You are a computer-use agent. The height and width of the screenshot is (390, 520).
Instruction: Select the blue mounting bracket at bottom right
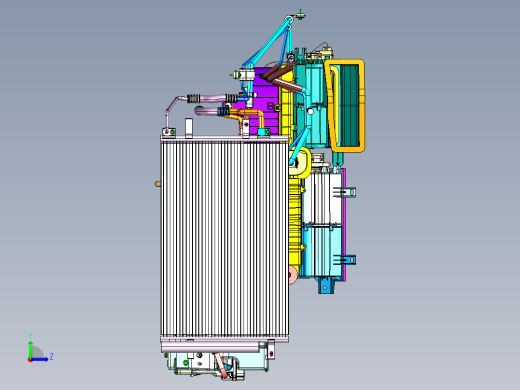point(326,286)
